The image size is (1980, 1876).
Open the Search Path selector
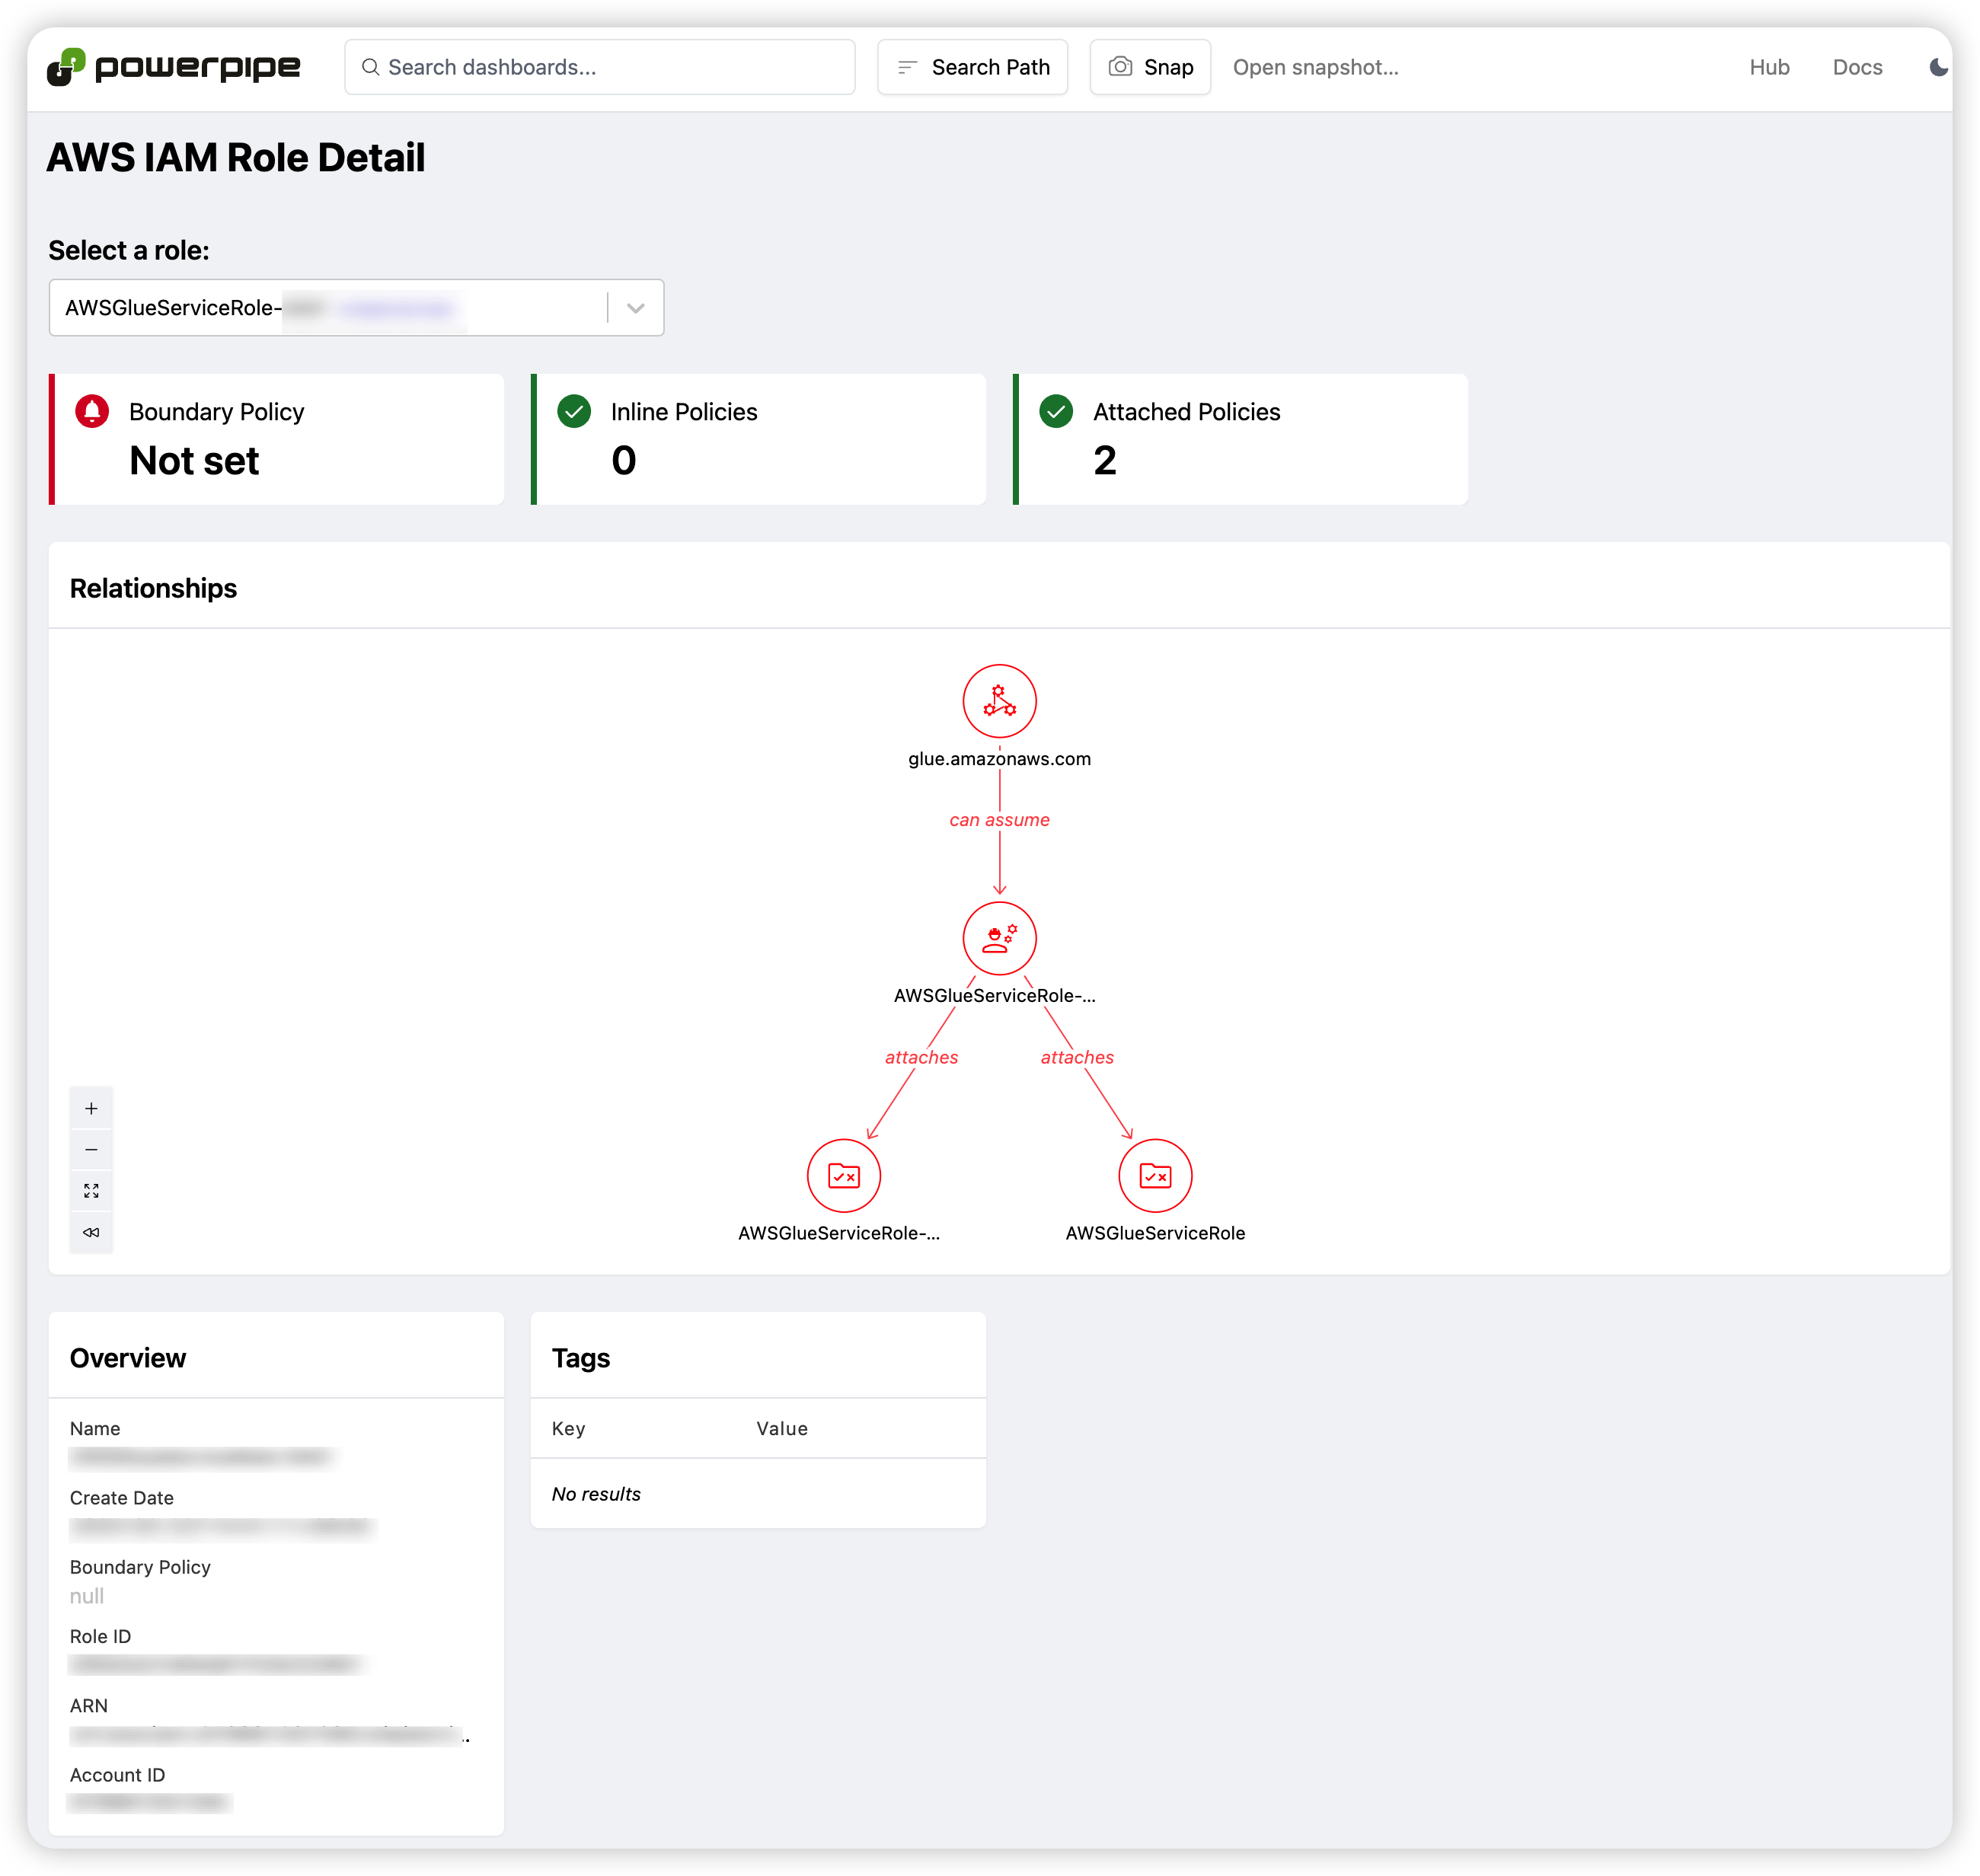[x=972, y=67]
